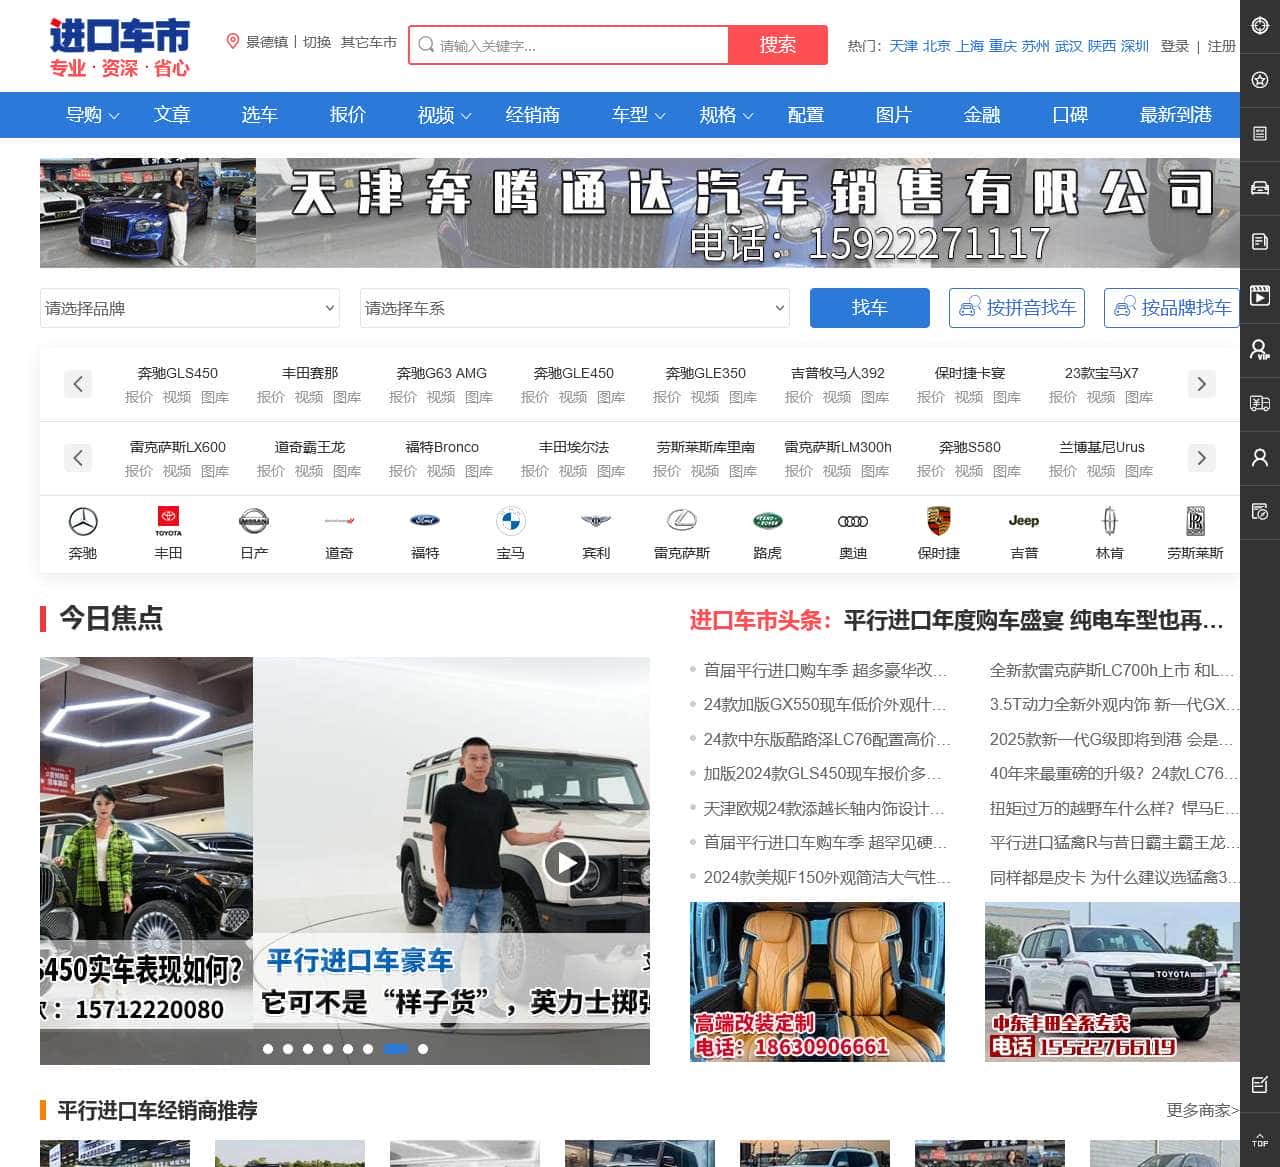Open the video clapperboard sidebar icon

(x=1260, y=296)
